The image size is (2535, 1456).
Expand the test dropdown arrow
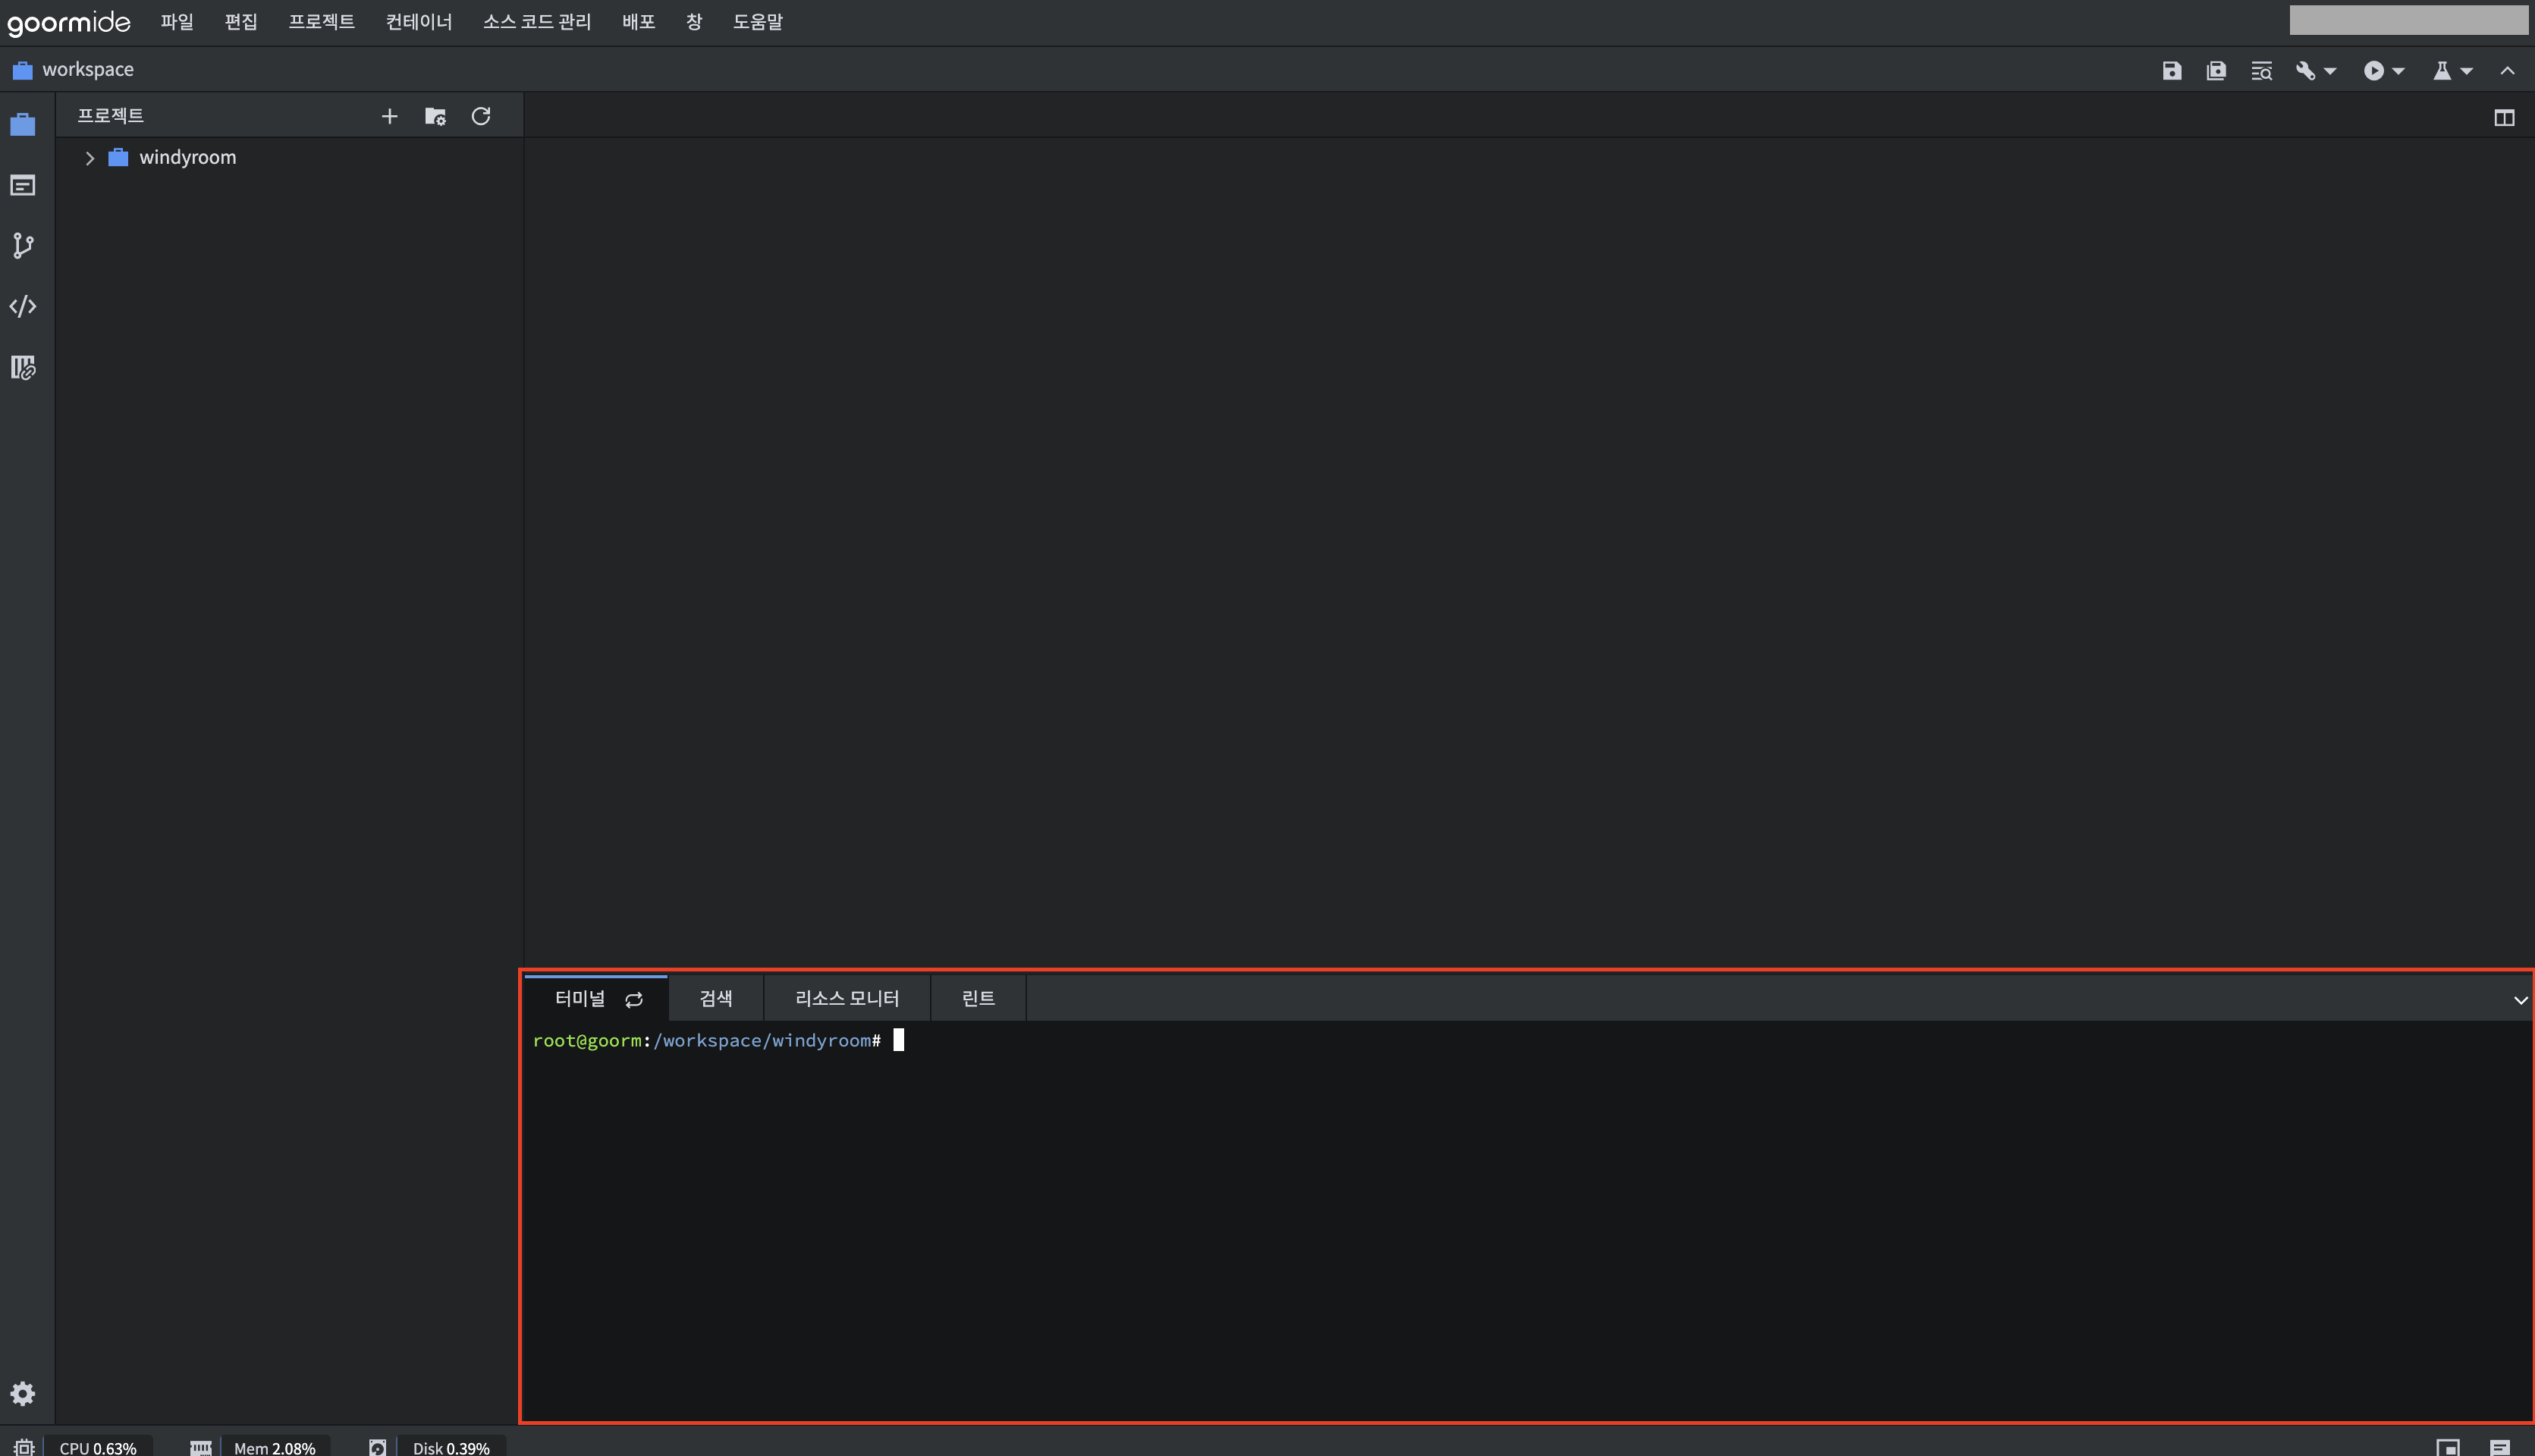point(2466,71)
